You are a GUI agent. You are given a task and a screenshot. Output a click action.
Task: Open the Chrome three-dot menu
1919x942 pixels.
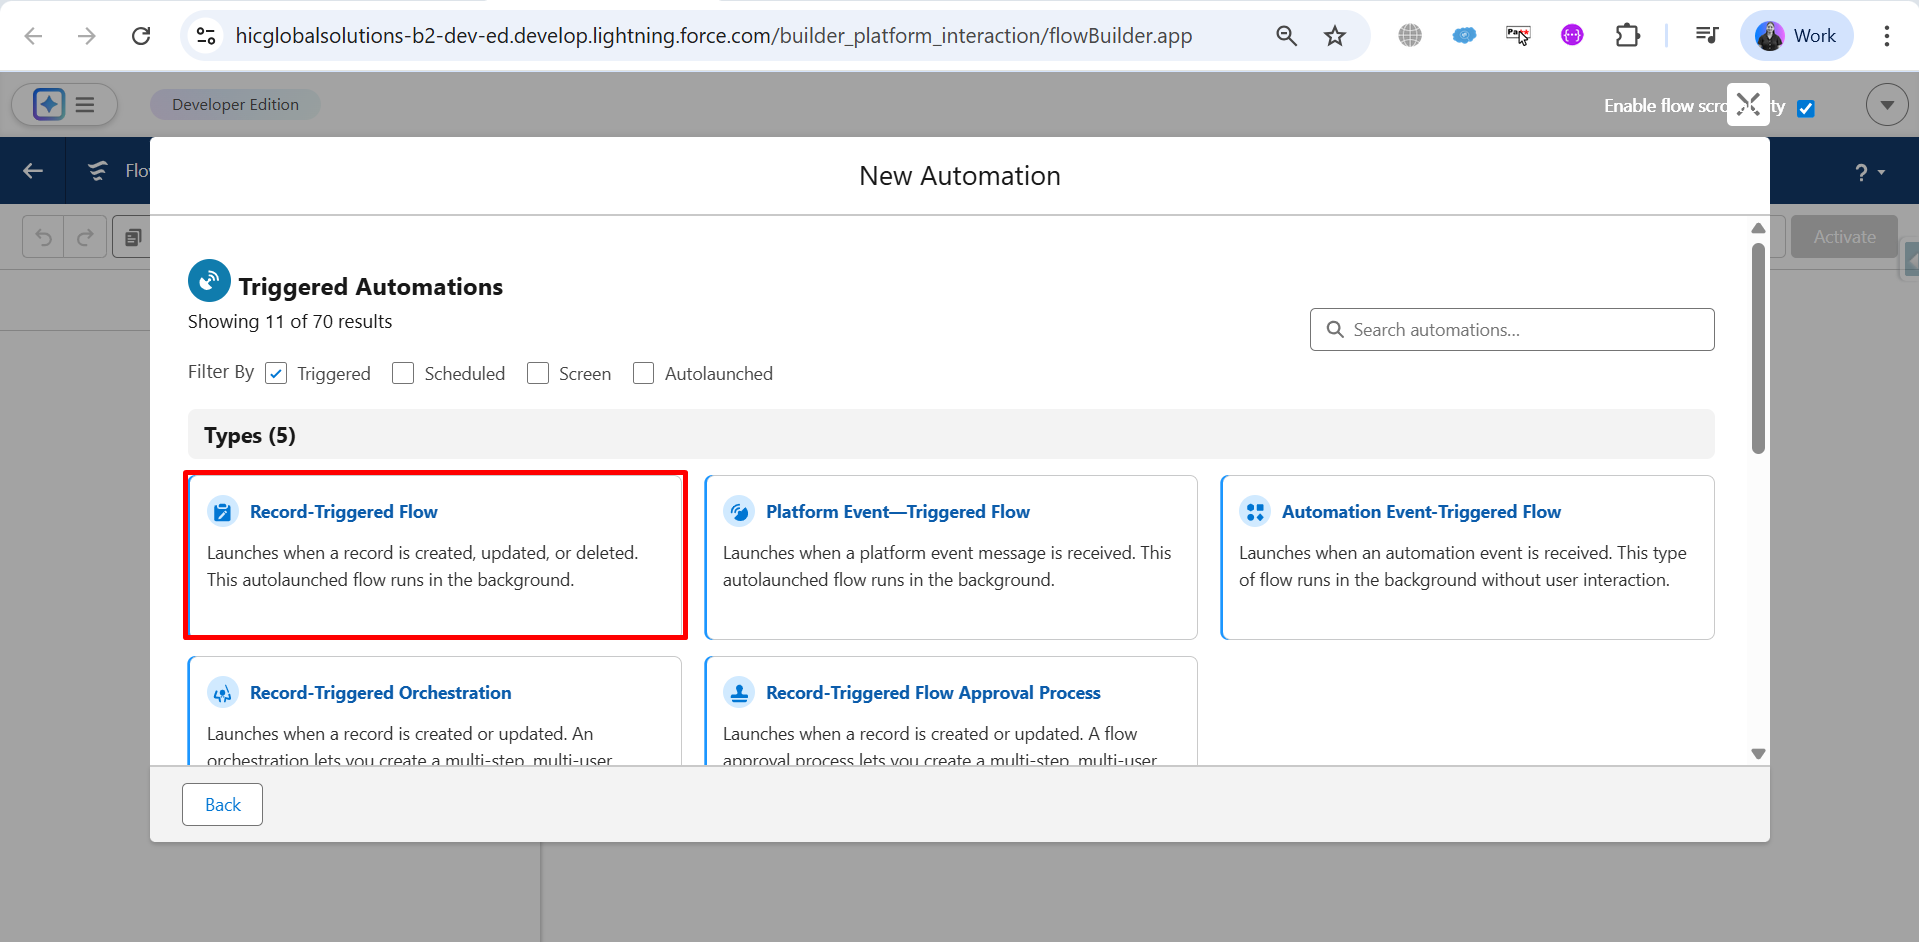coord(1886,36)
